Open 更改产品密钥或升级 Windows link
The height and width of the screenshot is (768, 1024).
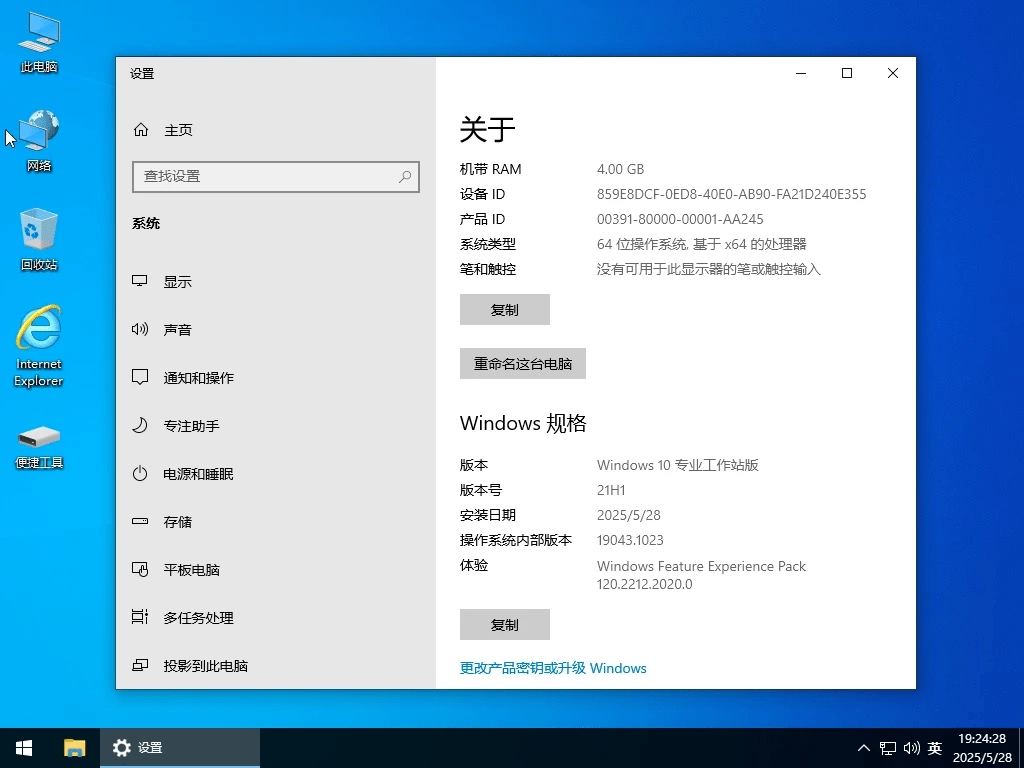click(x=551, y=668)
